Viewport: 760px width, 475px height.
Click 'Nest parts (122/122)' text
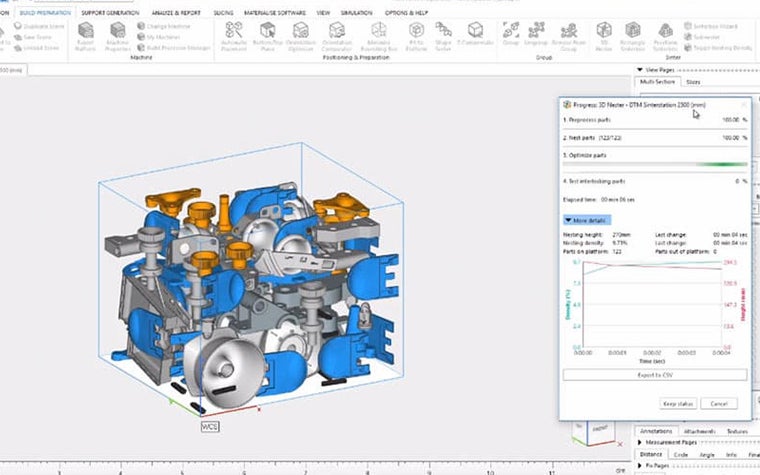coord(592,138)
